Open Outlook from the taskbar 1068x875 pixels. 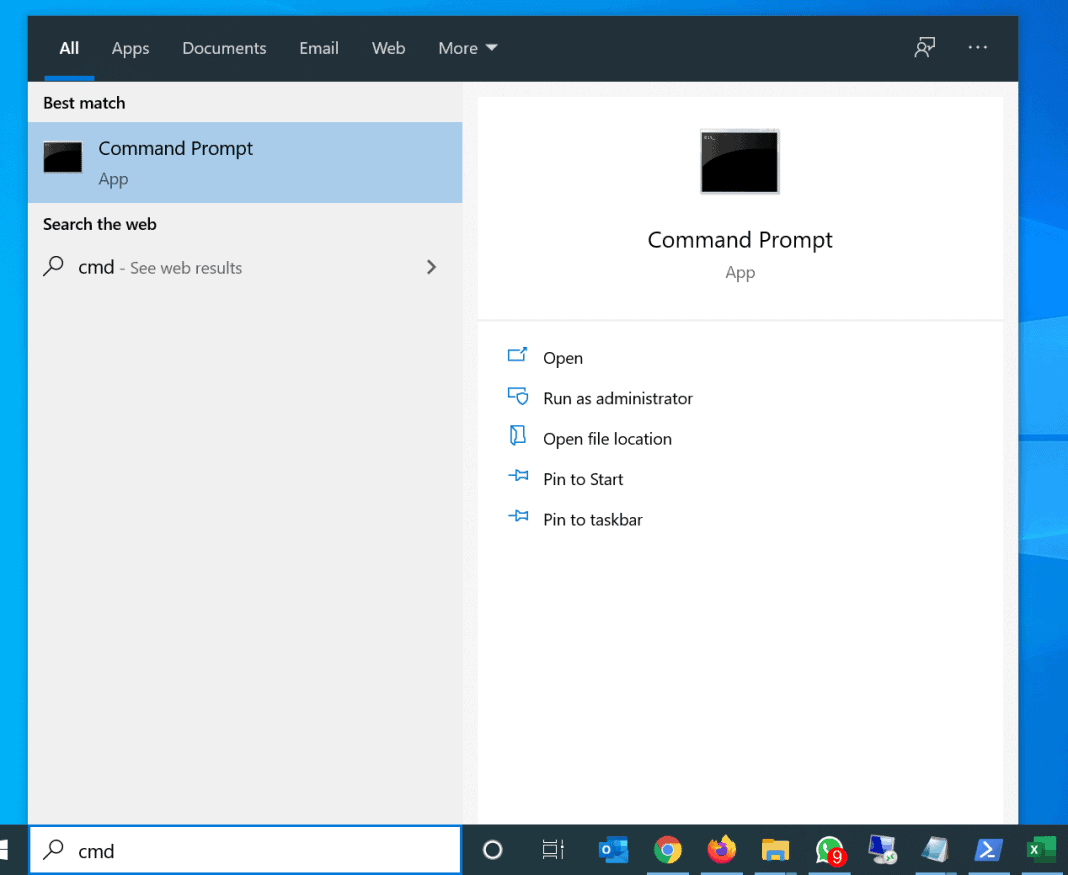pos(613,850)
